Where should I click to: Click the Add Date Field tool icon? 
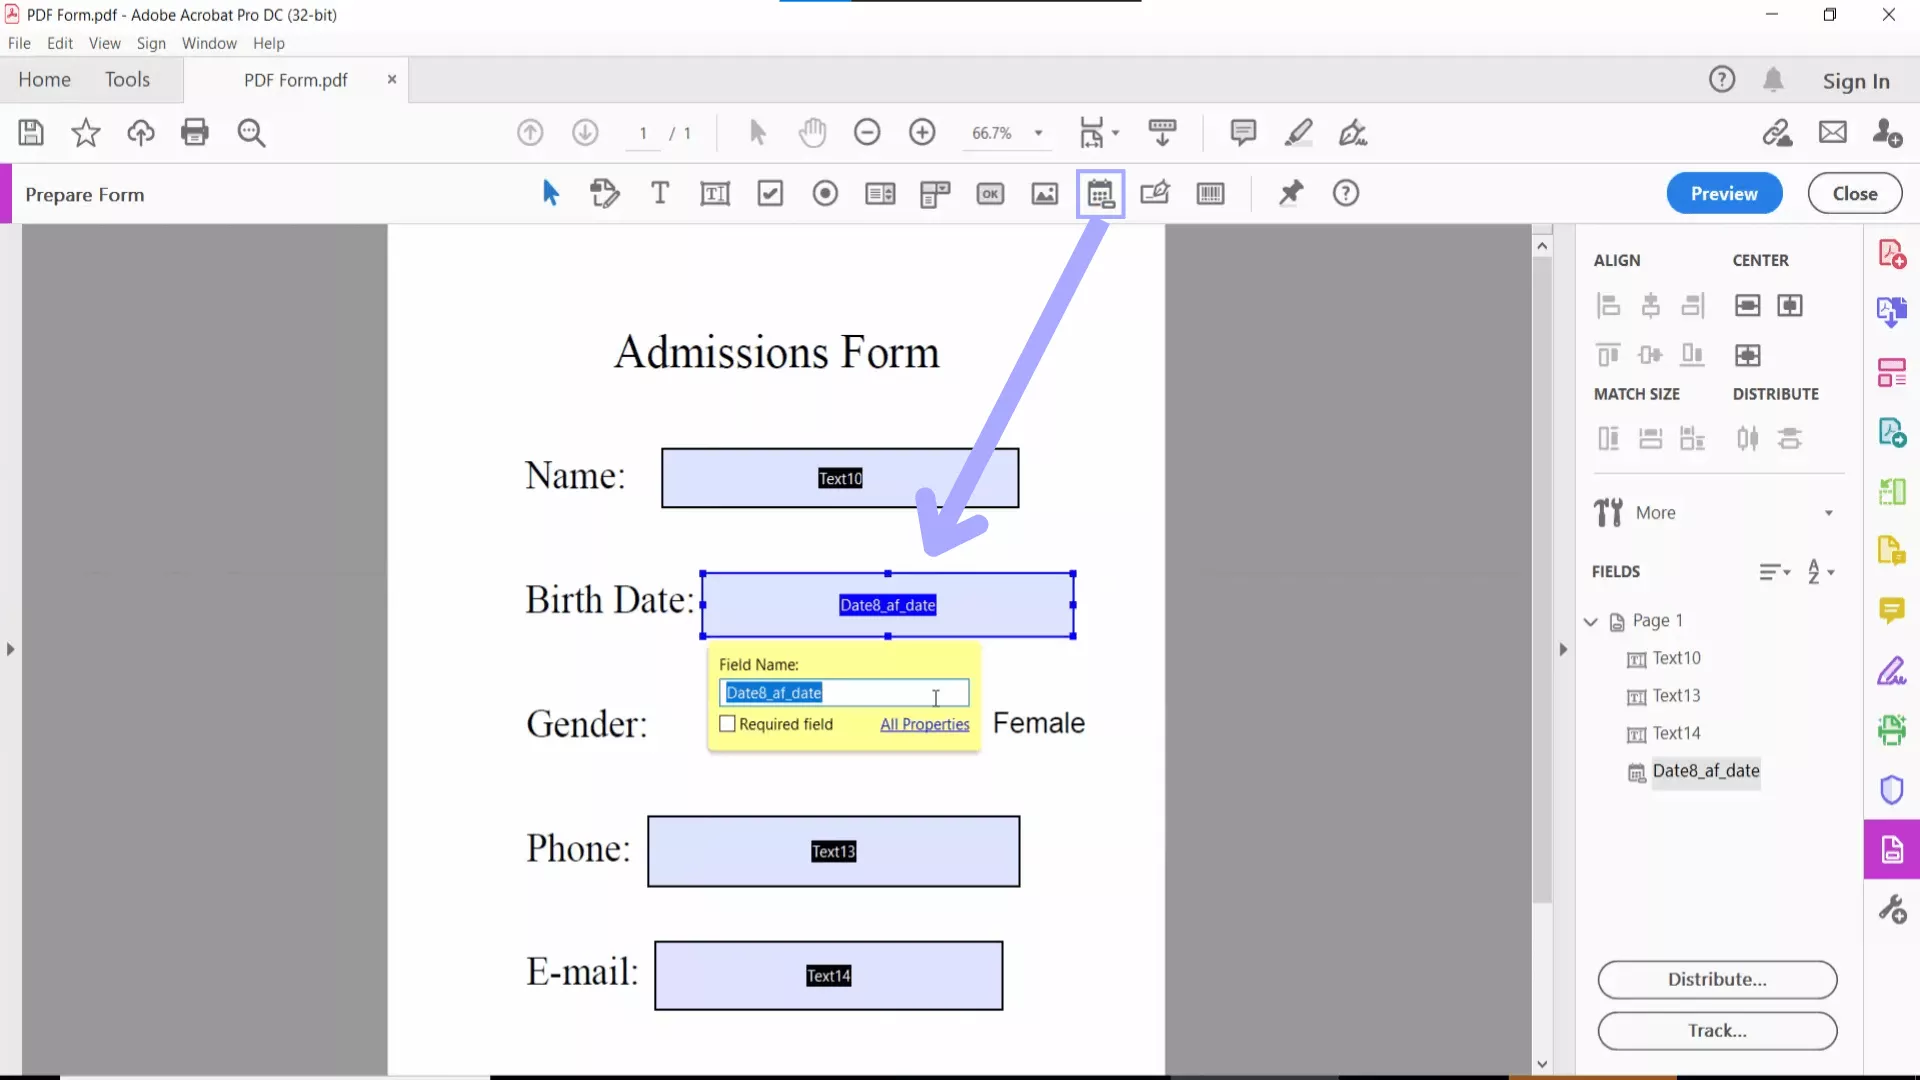pyautogui.click(x=1100, y=194)
